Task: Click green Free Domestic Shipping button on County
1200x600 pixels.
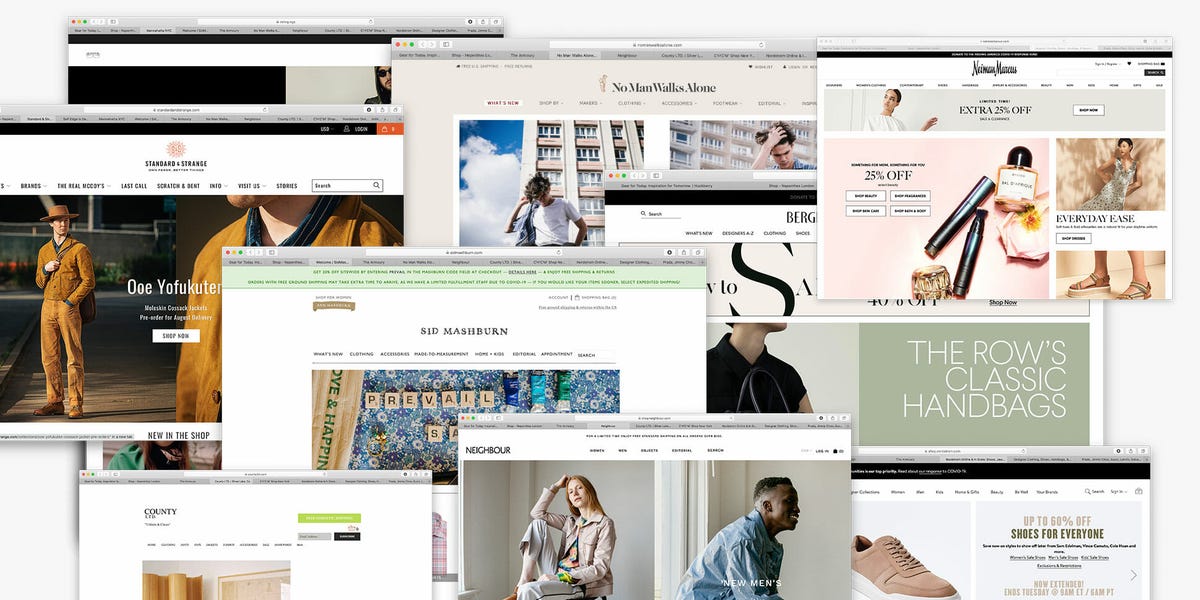Action: 329,519
